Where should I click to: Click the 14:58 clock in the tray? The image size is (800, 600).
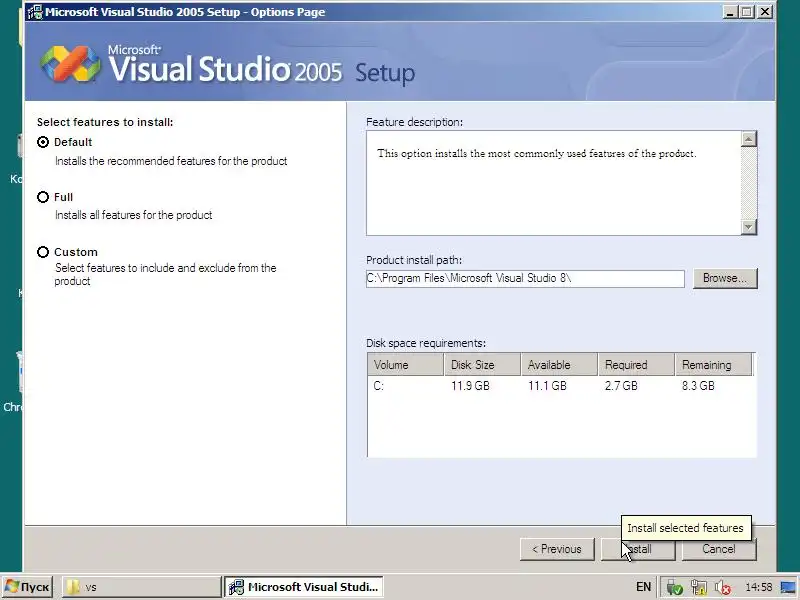click(x=759, y=587)
